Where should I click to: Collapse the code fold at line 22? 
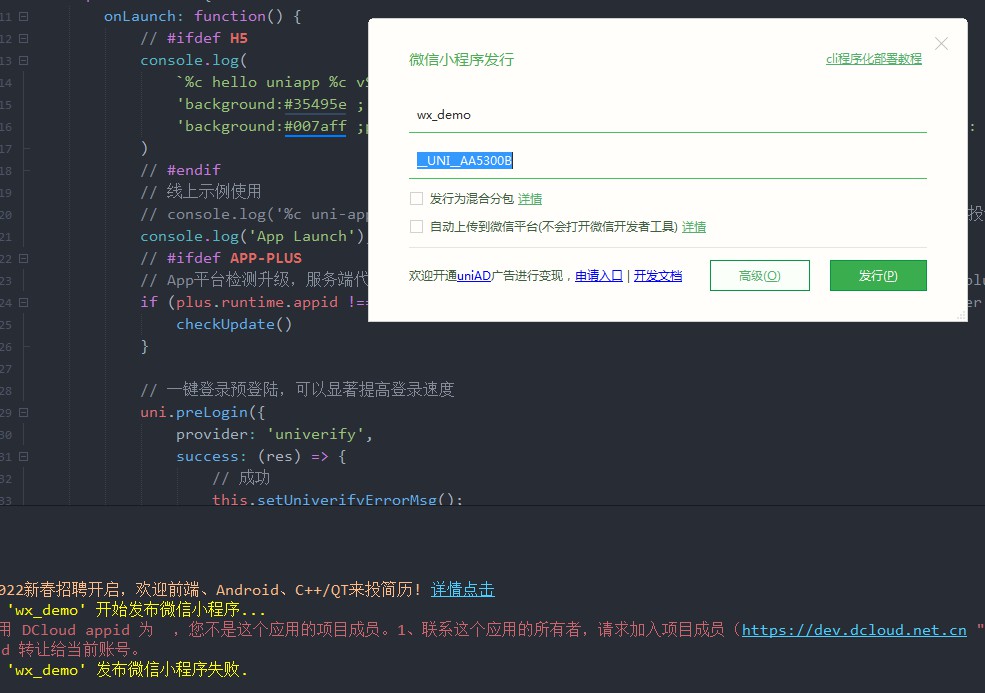click(x=23, y=258)
